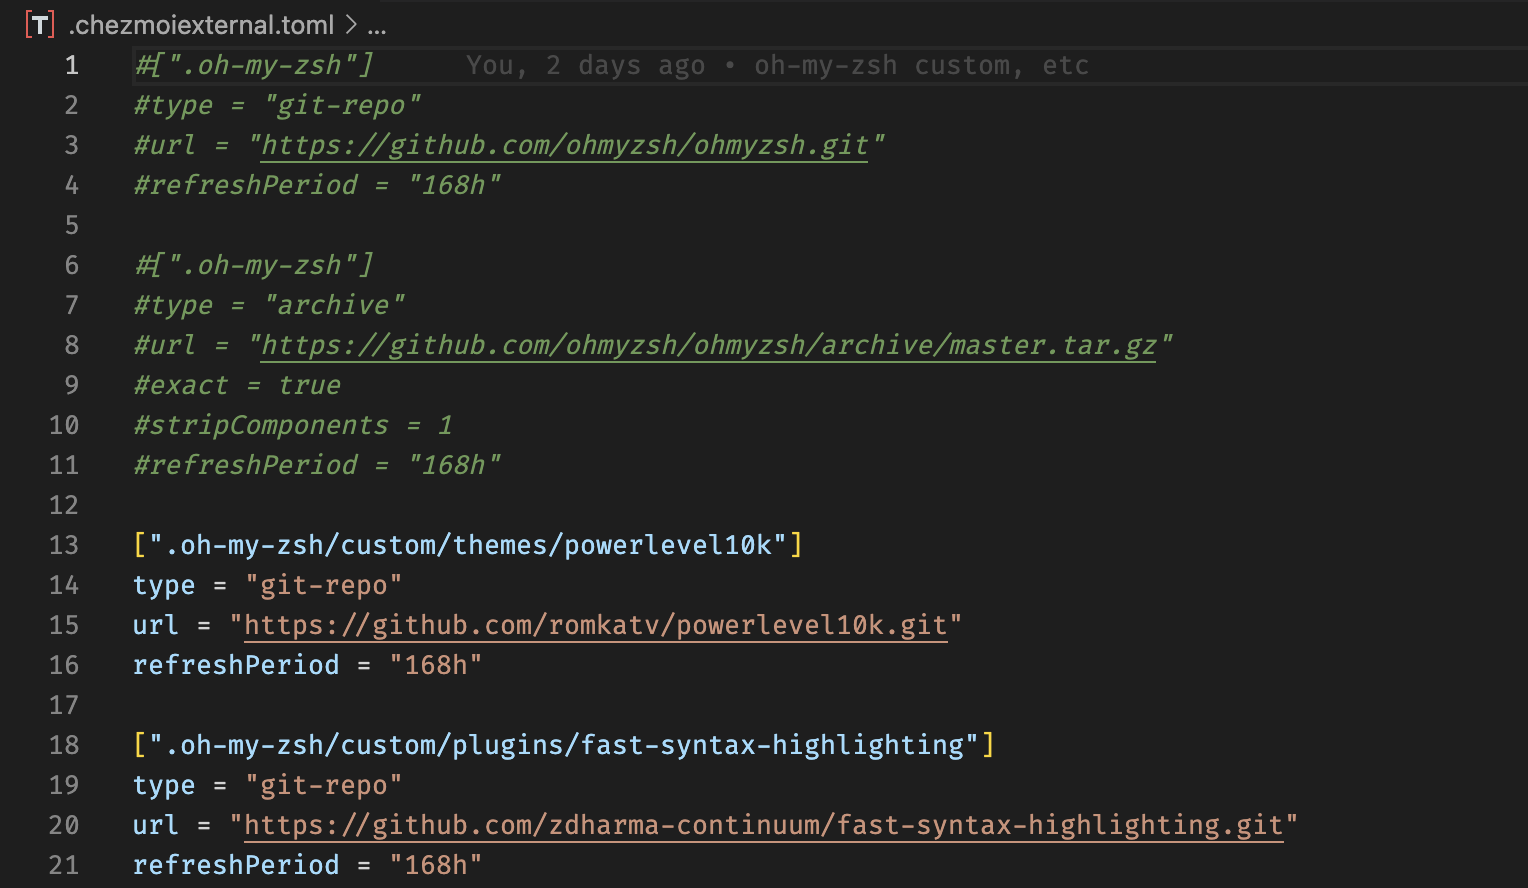Open the .chezmoiexternal.toml breadcrumb item
Viewport: 1528px width, 888px height.
pyautogui.click(x=201, y=25)
